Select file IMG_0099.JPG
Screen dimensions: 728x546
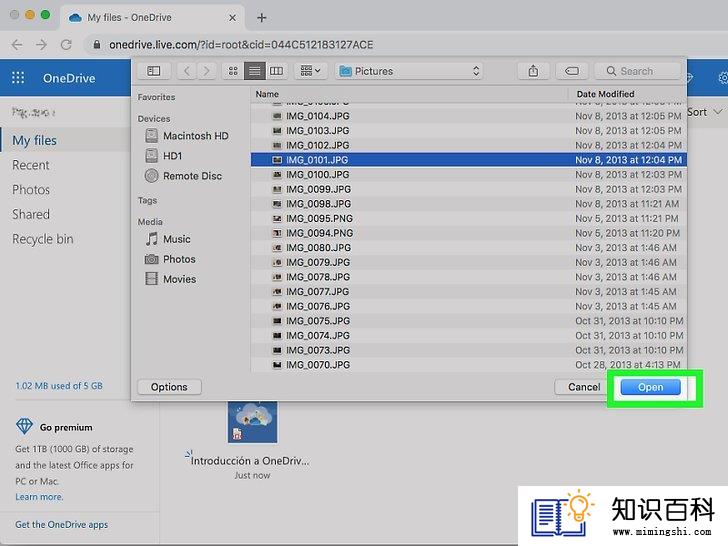469,189
